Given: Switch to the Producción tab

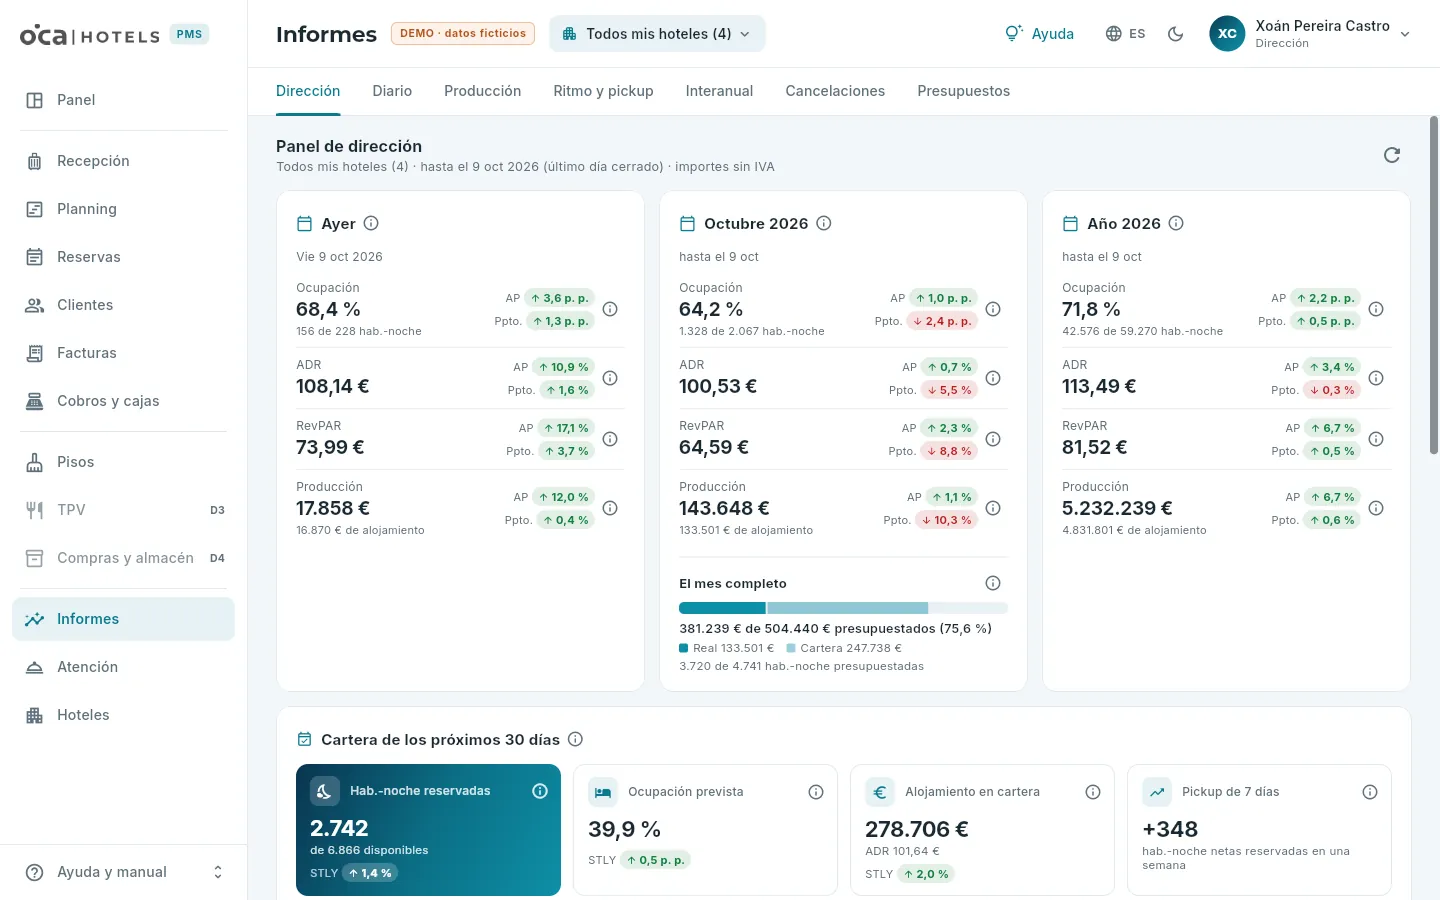Looking at the screenshot, I should [482, 91].
